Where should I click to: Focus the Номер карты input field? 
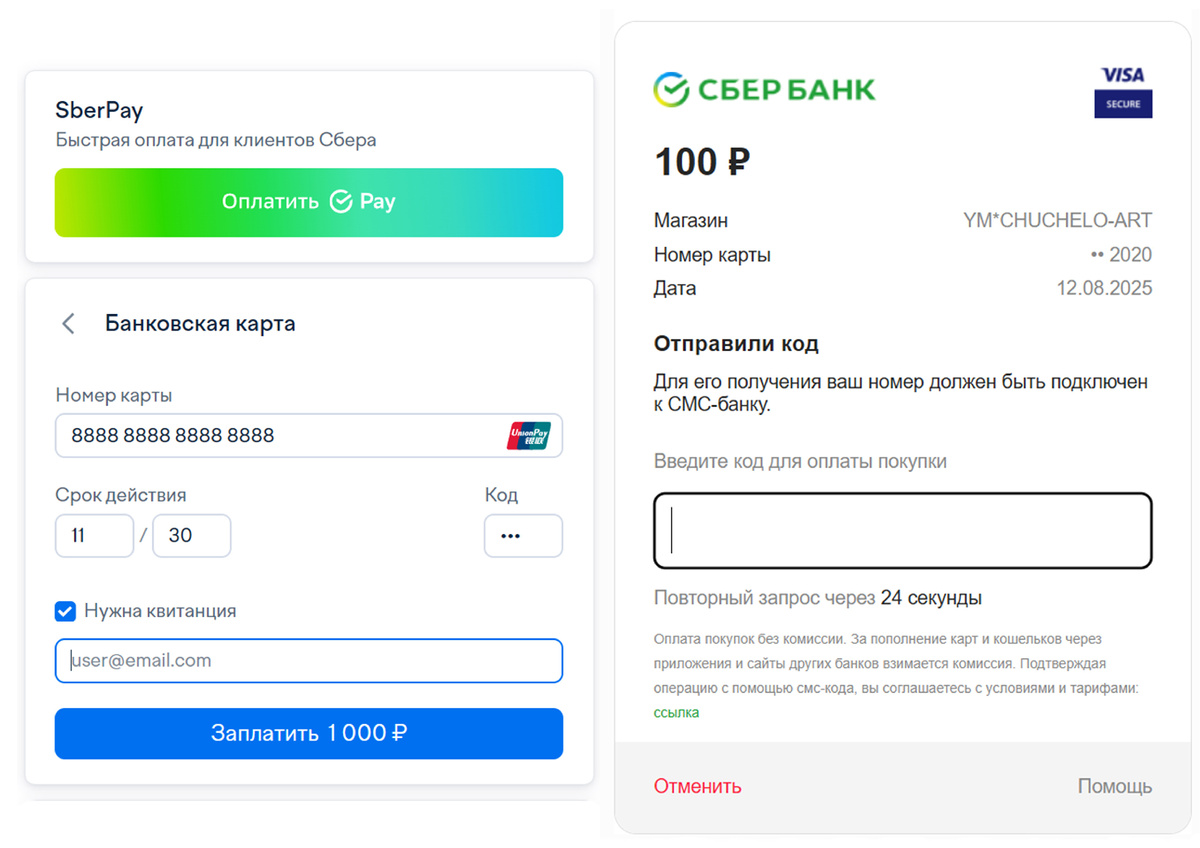point(309,436)
